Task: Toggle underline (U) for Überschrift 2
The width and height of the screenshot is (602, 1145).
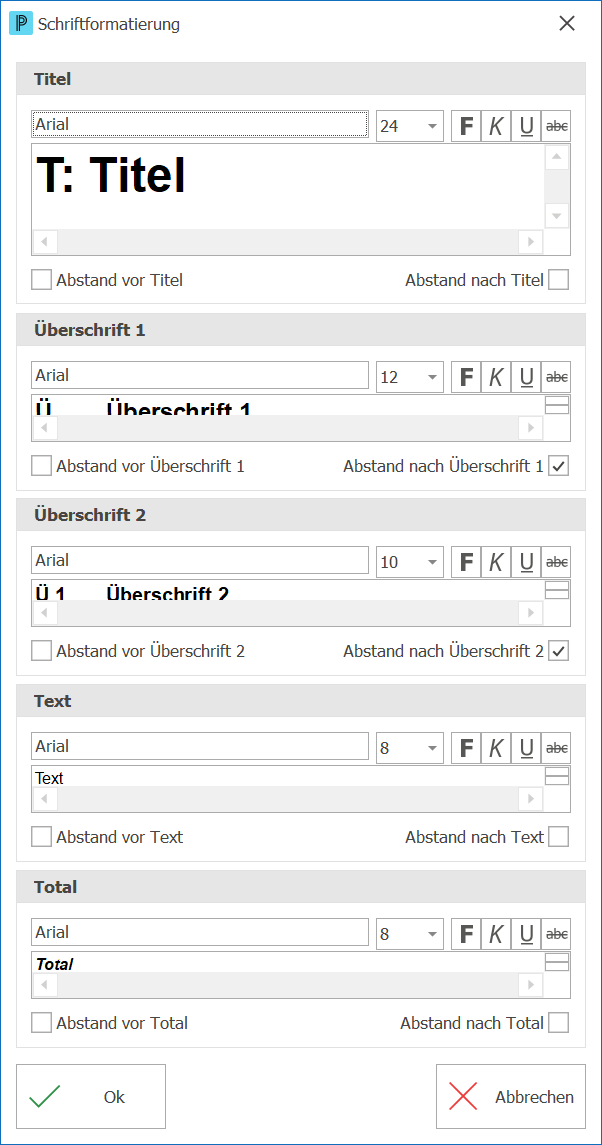Action: tap(526, 562)
